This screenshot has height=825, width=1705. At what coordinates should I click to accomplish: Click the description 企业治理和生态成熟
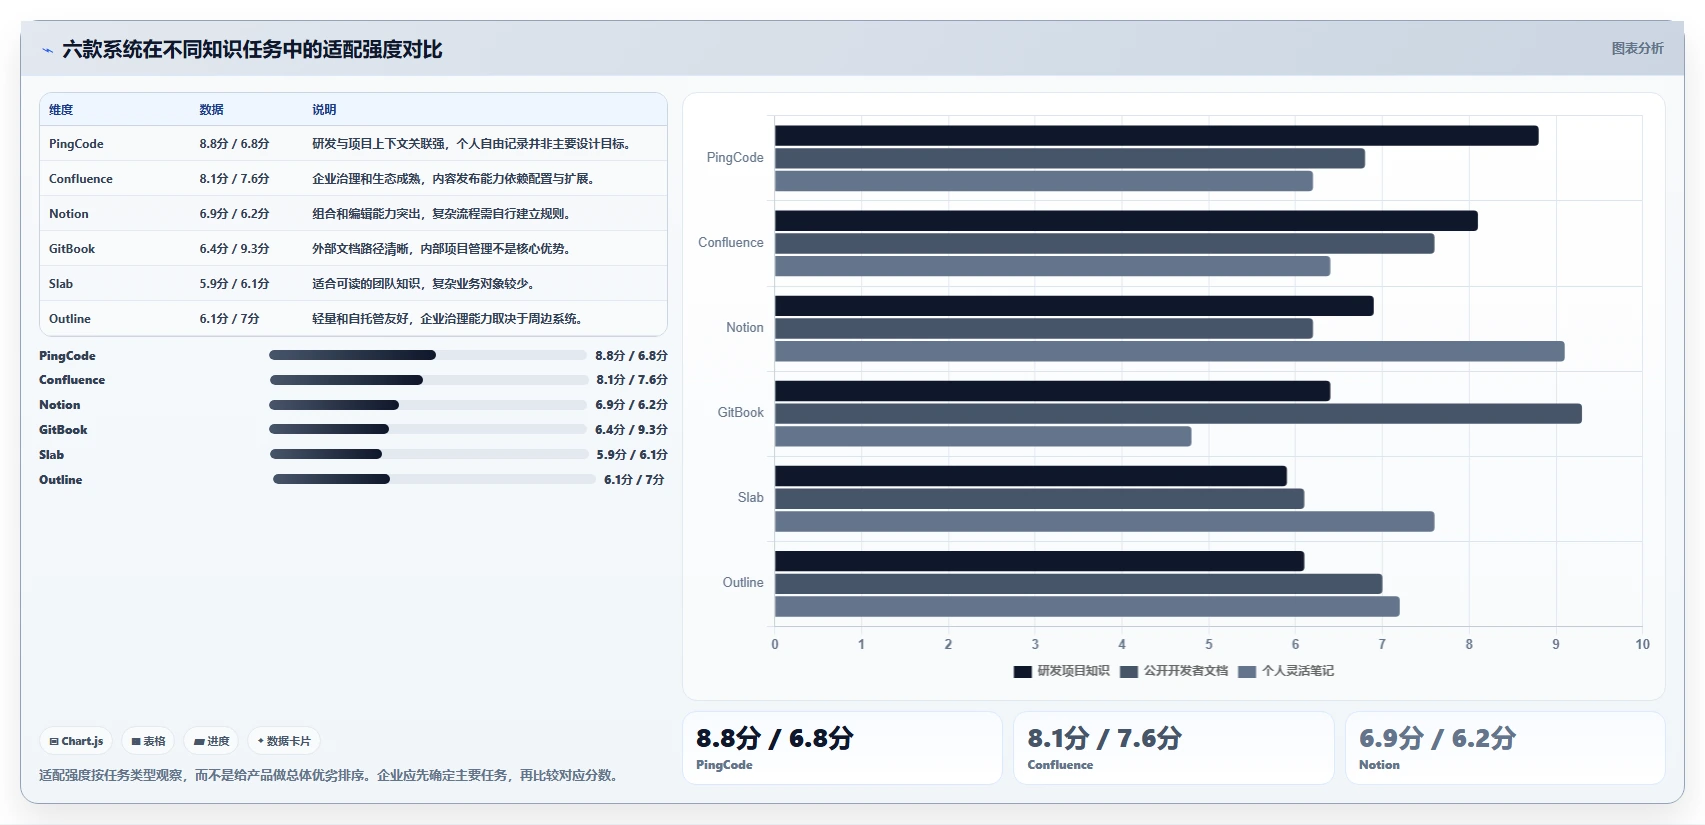tap(455, 179)
